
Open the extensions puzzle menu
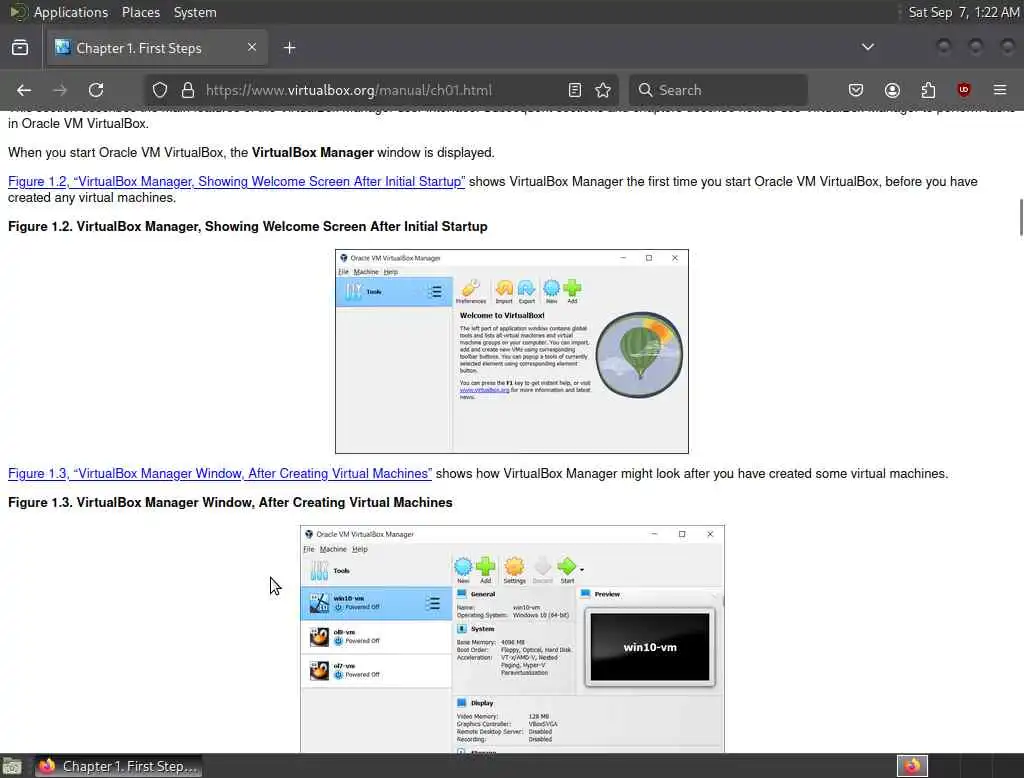928,90
